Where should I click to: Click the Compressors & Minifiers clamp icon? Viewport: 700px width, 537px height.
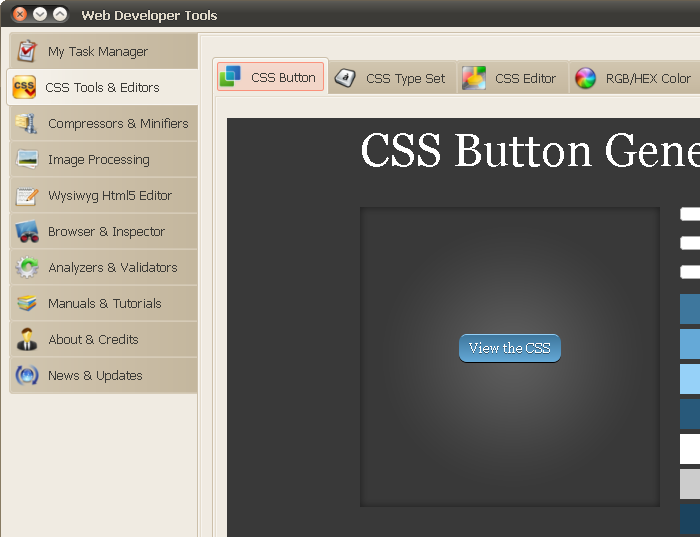coord(26,123)
